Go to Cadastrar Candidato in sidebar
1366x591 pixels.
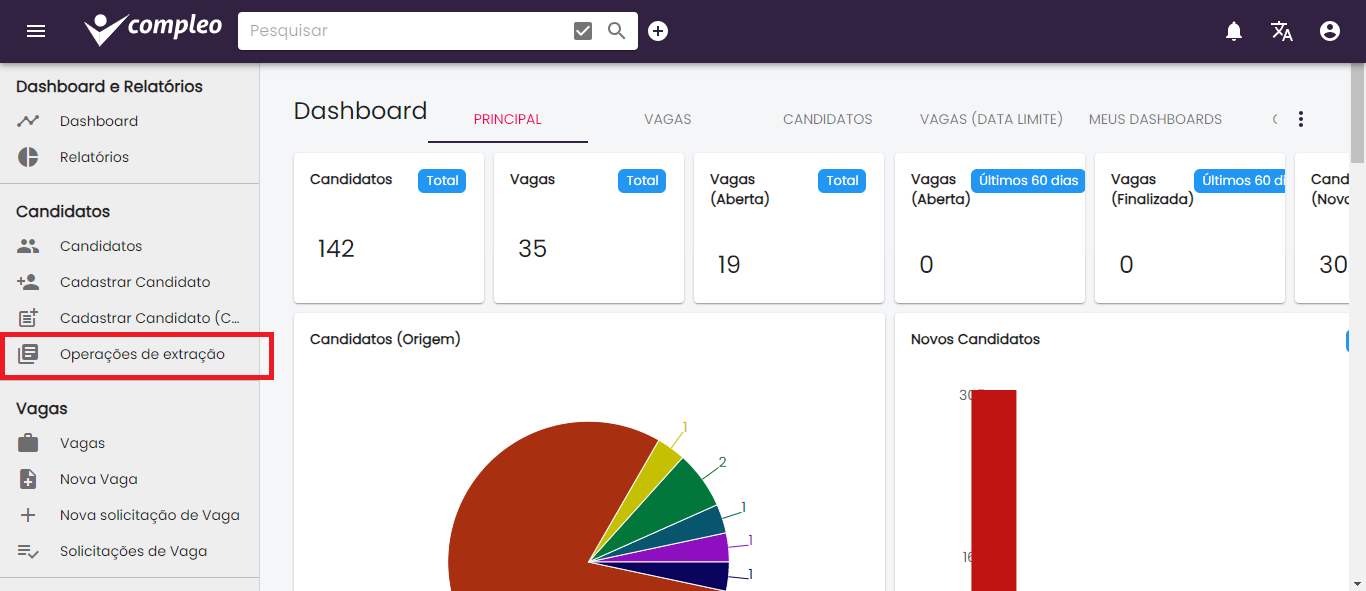pyautogui.click(x=135, y=282)
